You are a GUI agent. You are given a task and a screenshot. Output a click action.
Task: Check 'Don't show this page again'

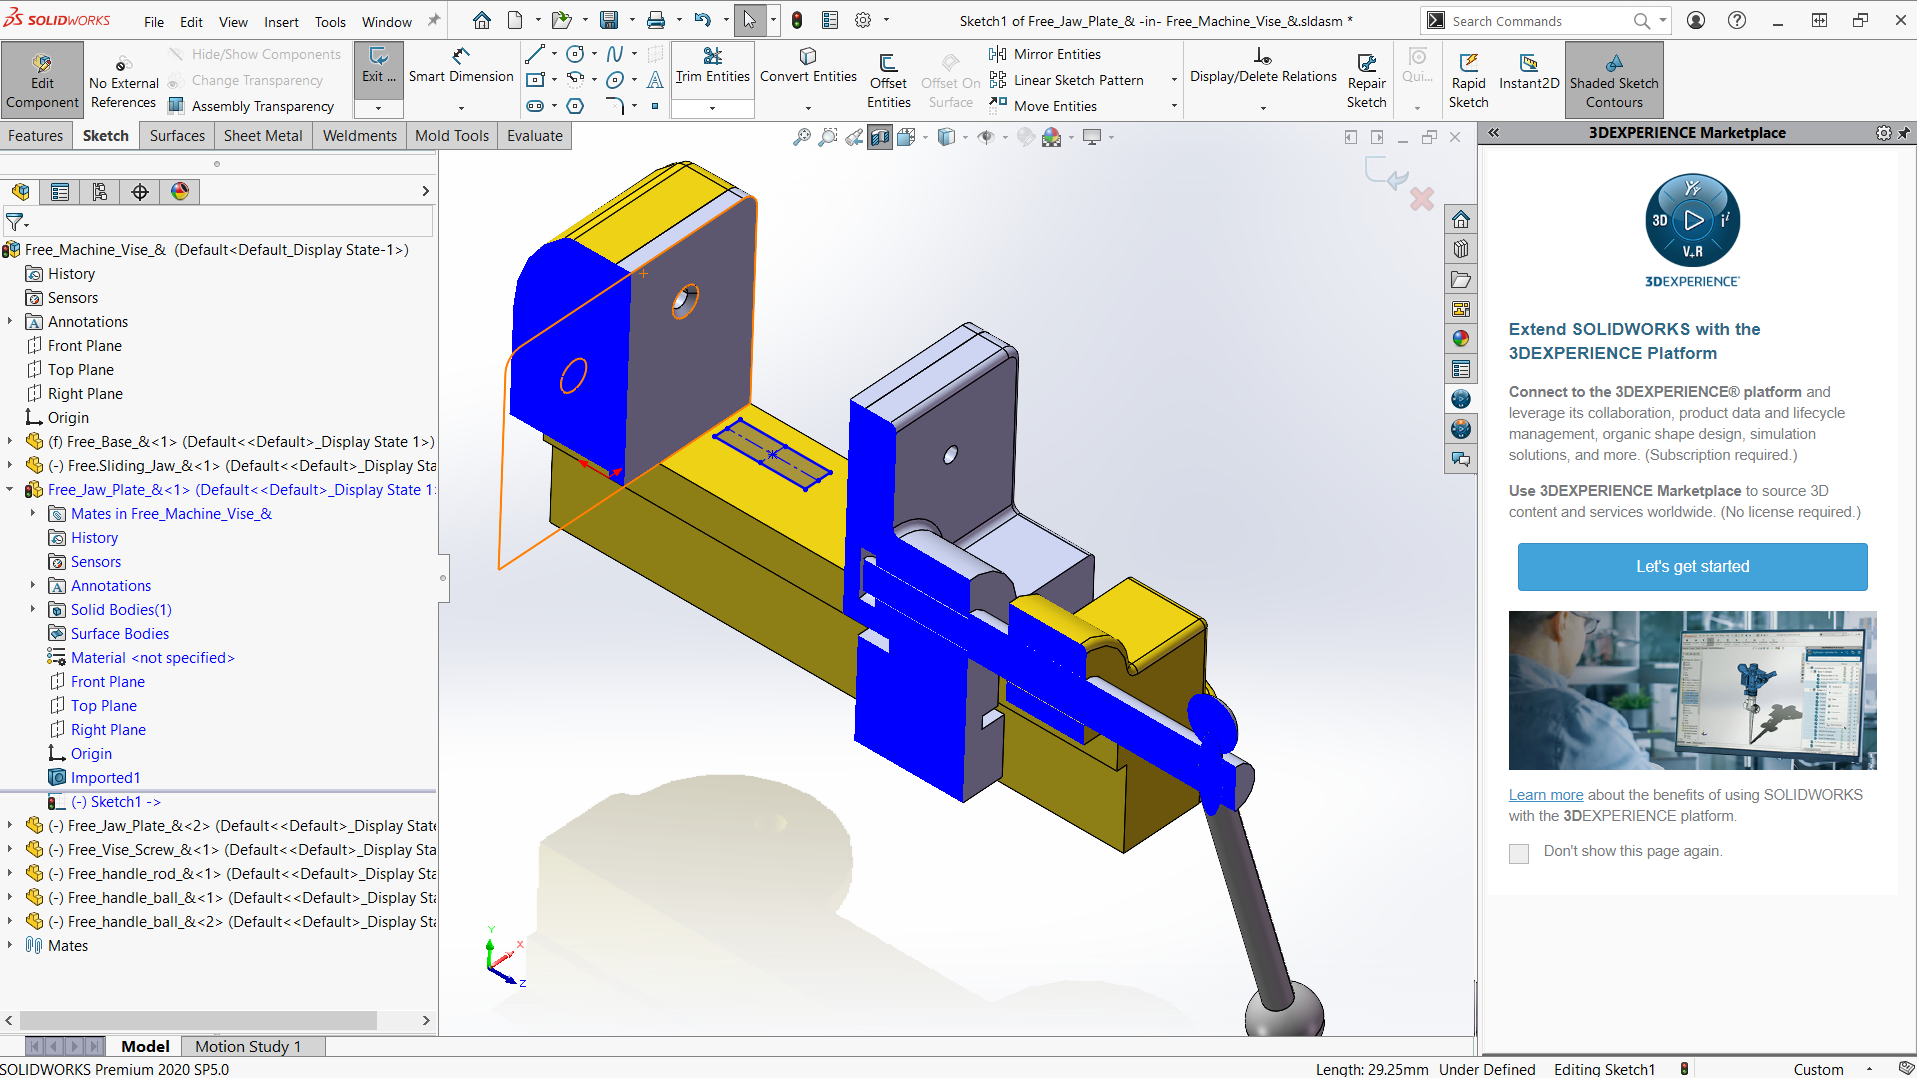(x=1519, y=853)
